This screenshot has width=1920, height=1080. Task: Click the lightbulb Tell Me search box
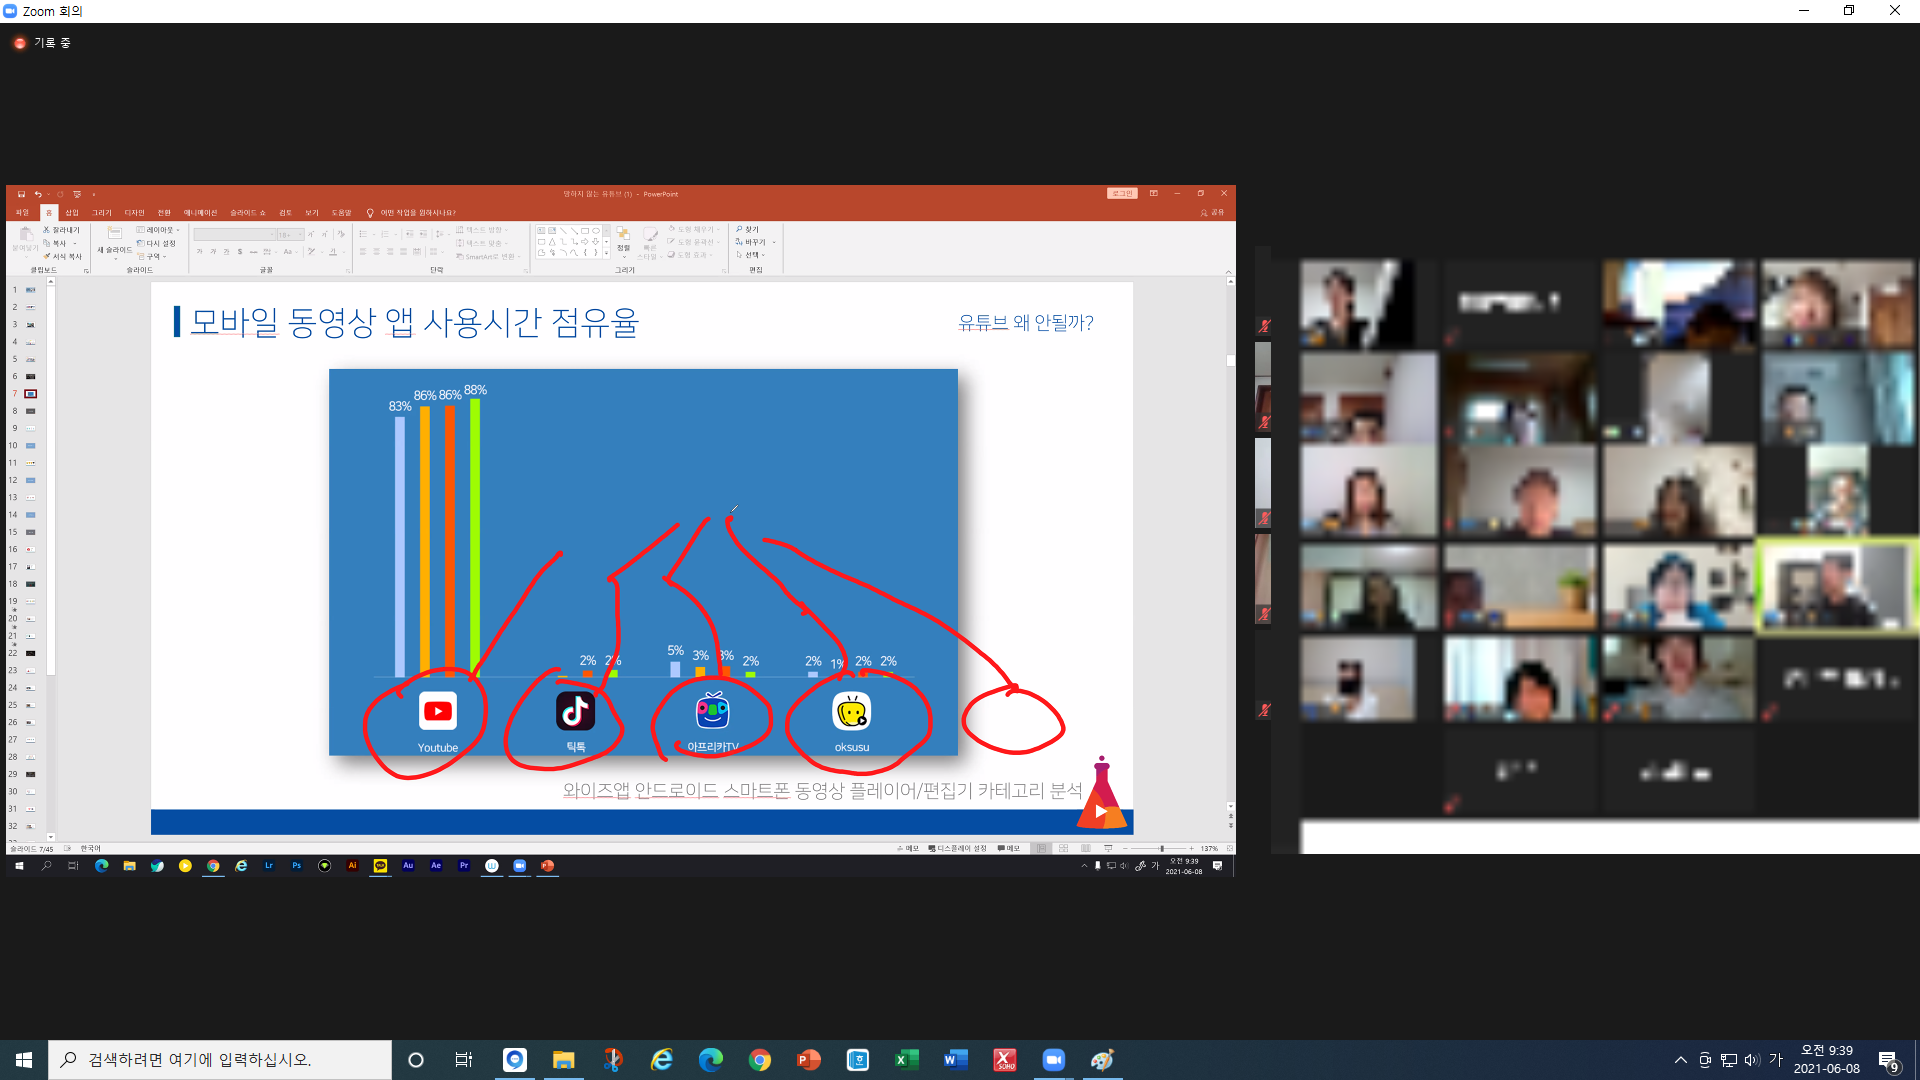click(x=411, y=213)
